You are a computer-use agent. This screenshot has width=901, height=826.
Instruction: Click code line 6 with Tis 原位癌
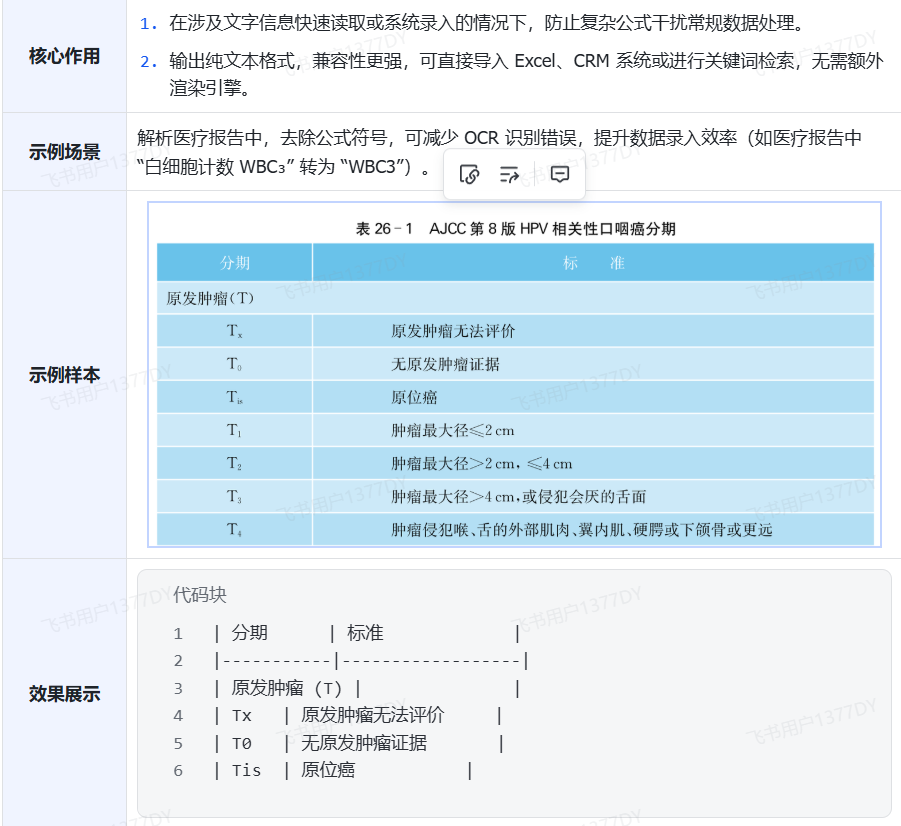click(x=343, y=770)
